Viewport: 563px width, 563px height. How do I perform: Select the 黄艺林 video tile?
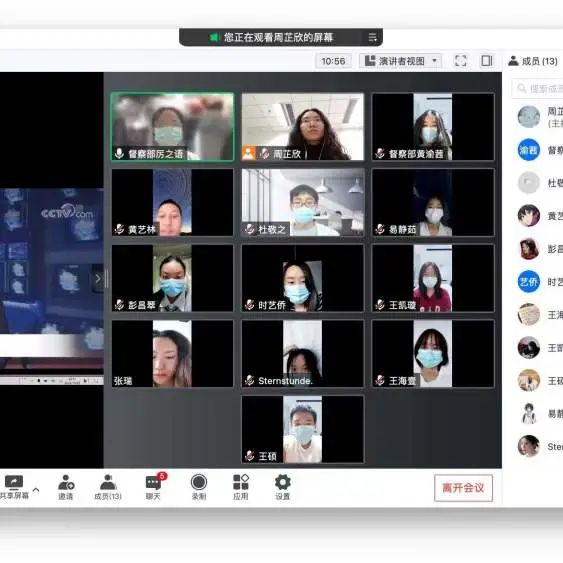coord(173,203)
